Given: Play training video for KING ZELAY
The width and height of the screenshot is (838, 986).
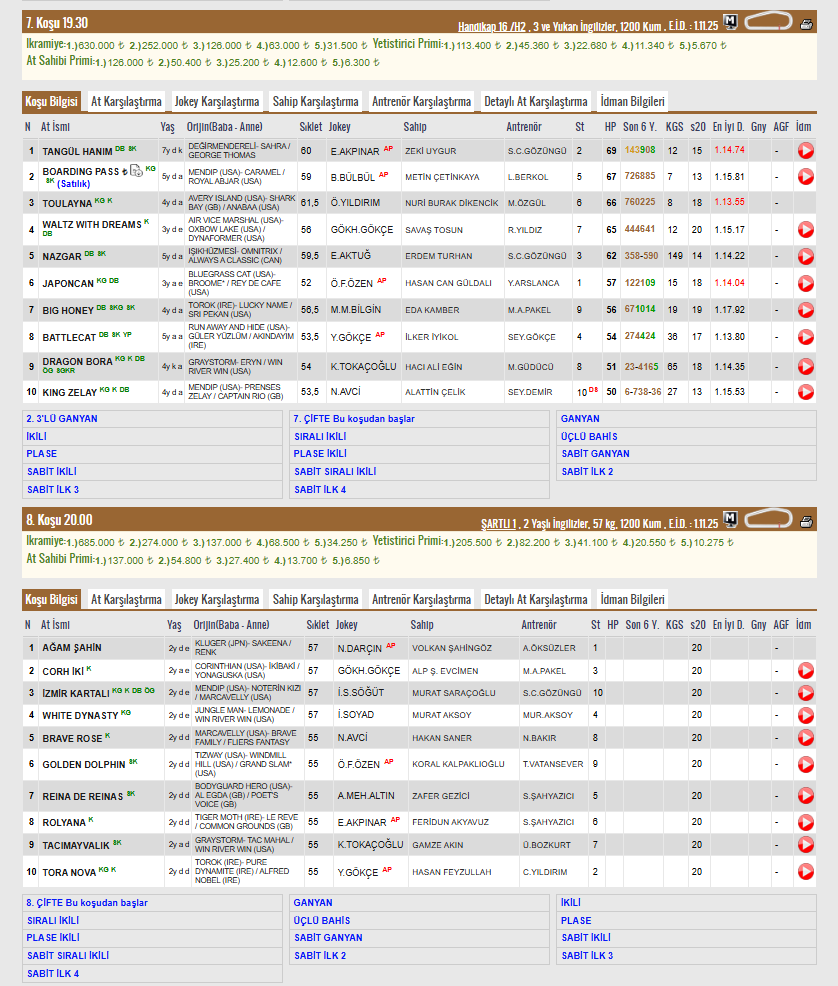Looking at the screenshot, I should 805,392.
